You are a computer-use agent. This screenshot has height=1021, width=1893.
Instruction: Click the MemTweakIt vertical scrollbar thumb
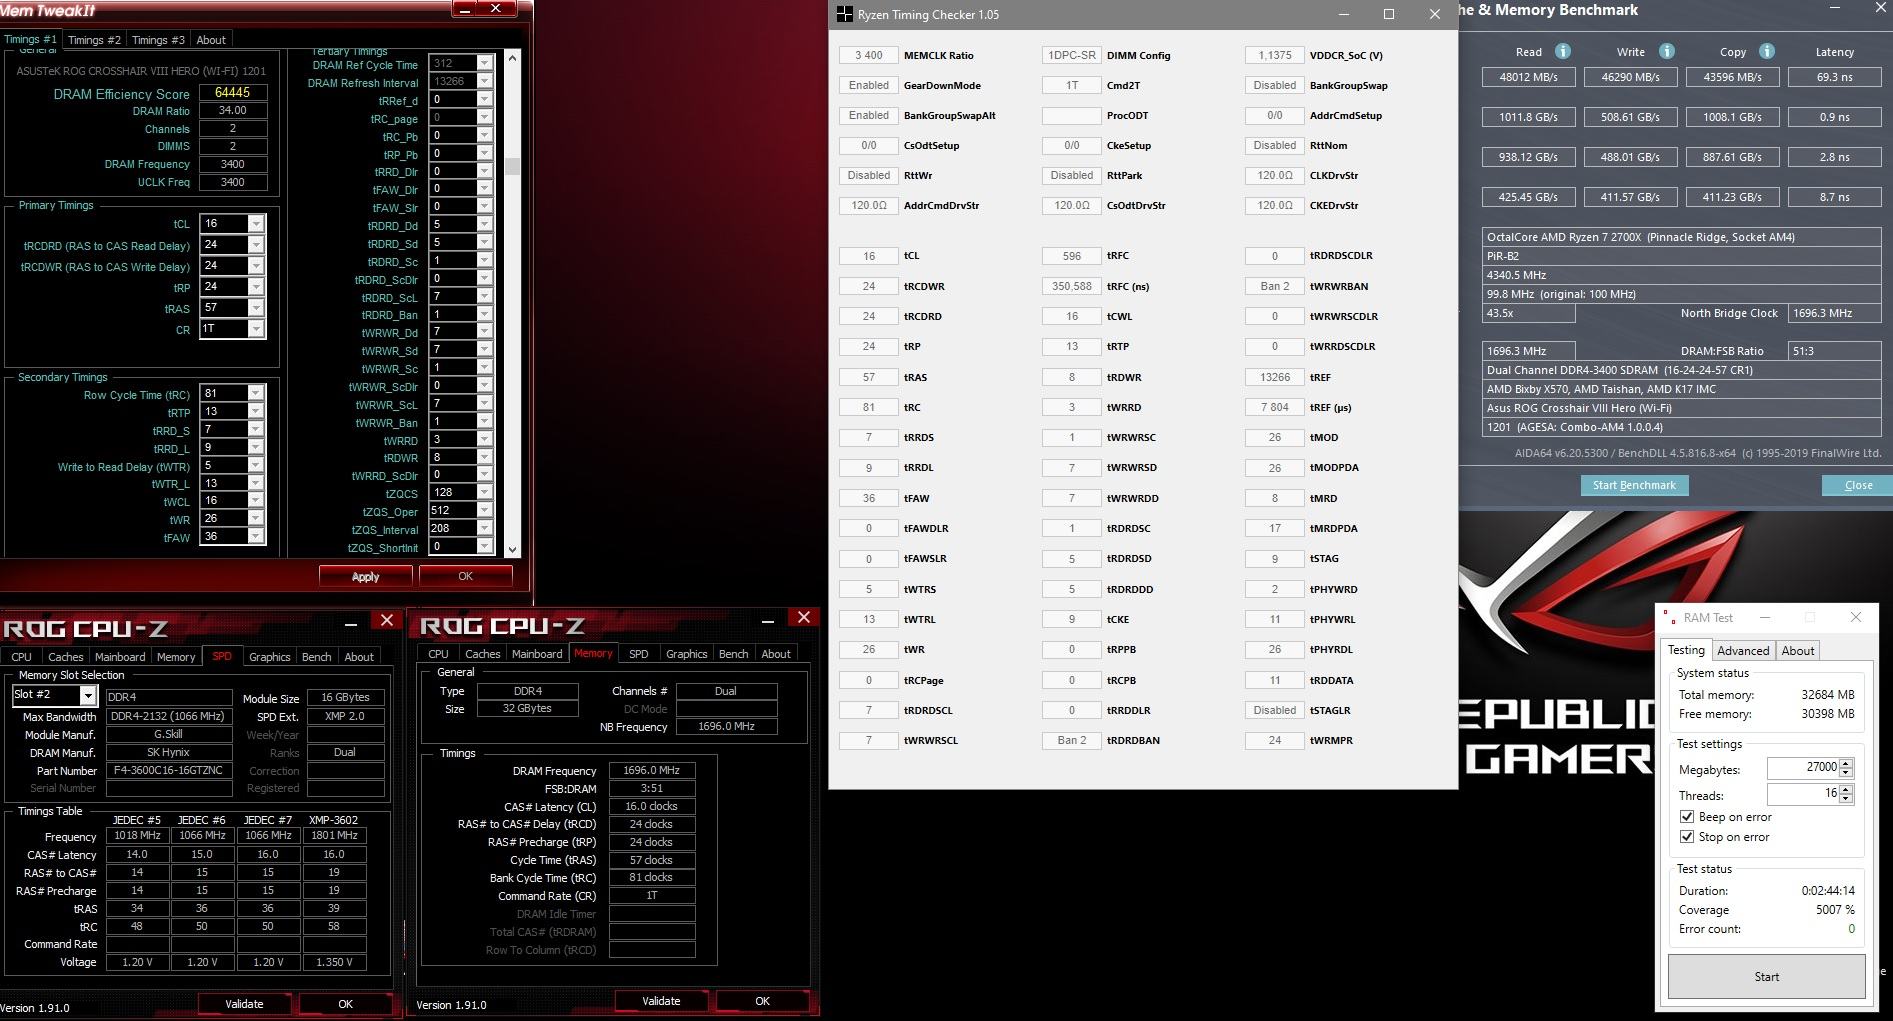(x=512, y=166)
